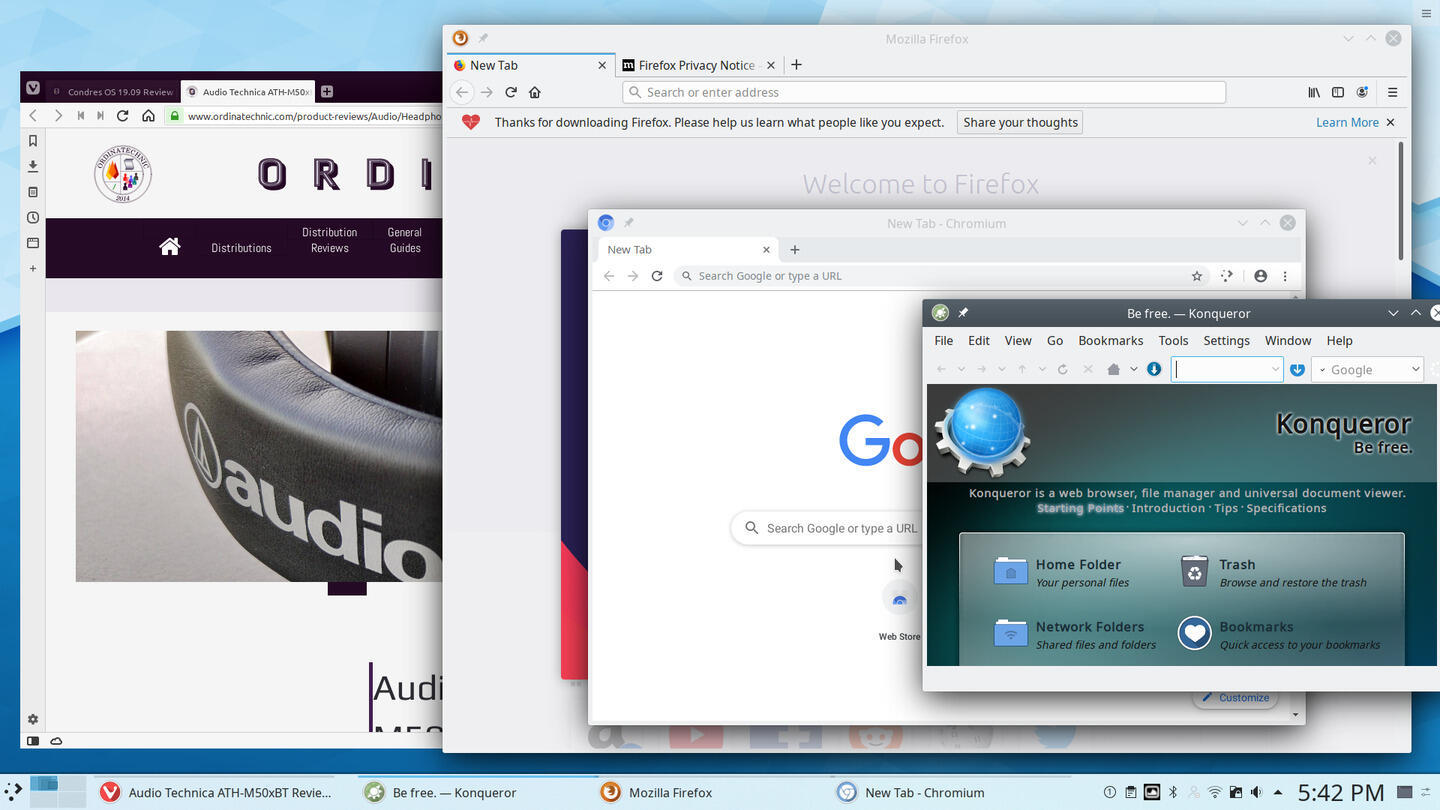
Task: Open Konqueror Settings menu
Action: click(x=1226, y=340)
